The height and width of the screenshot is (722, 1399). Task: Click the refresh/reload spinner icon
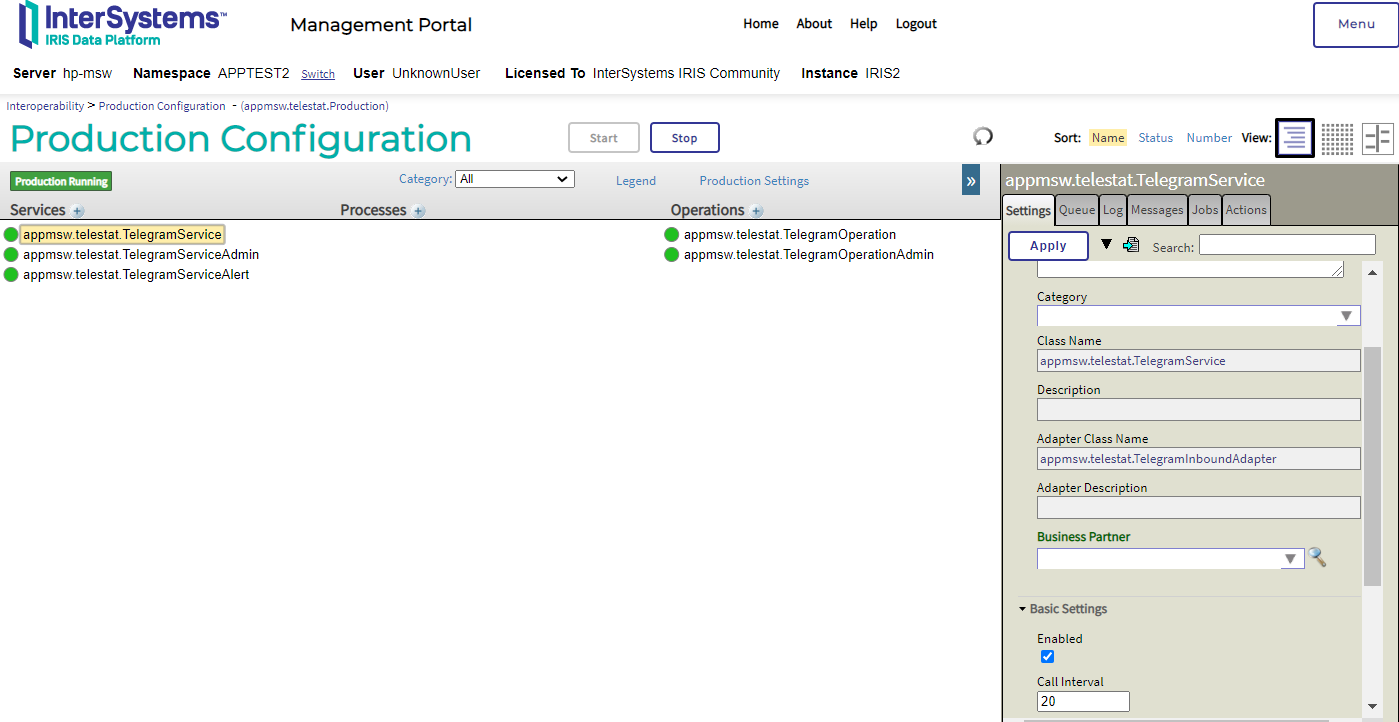(x=983, y=136)
